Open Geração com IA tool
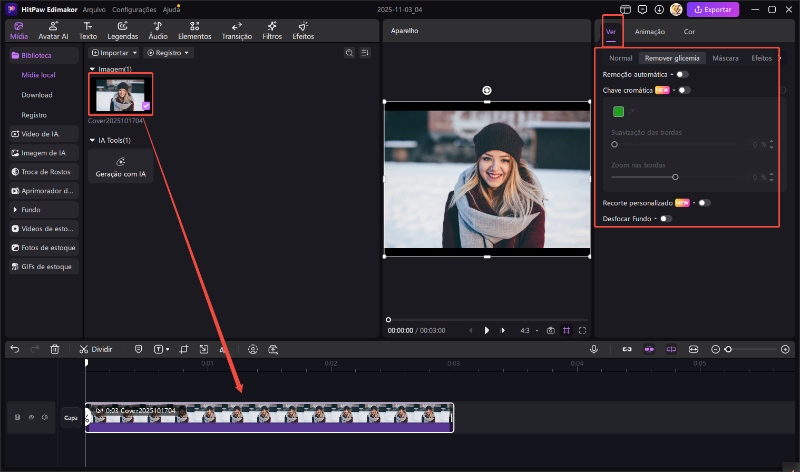The height and width of the screenshot is (472, 800). click(120, 166)
